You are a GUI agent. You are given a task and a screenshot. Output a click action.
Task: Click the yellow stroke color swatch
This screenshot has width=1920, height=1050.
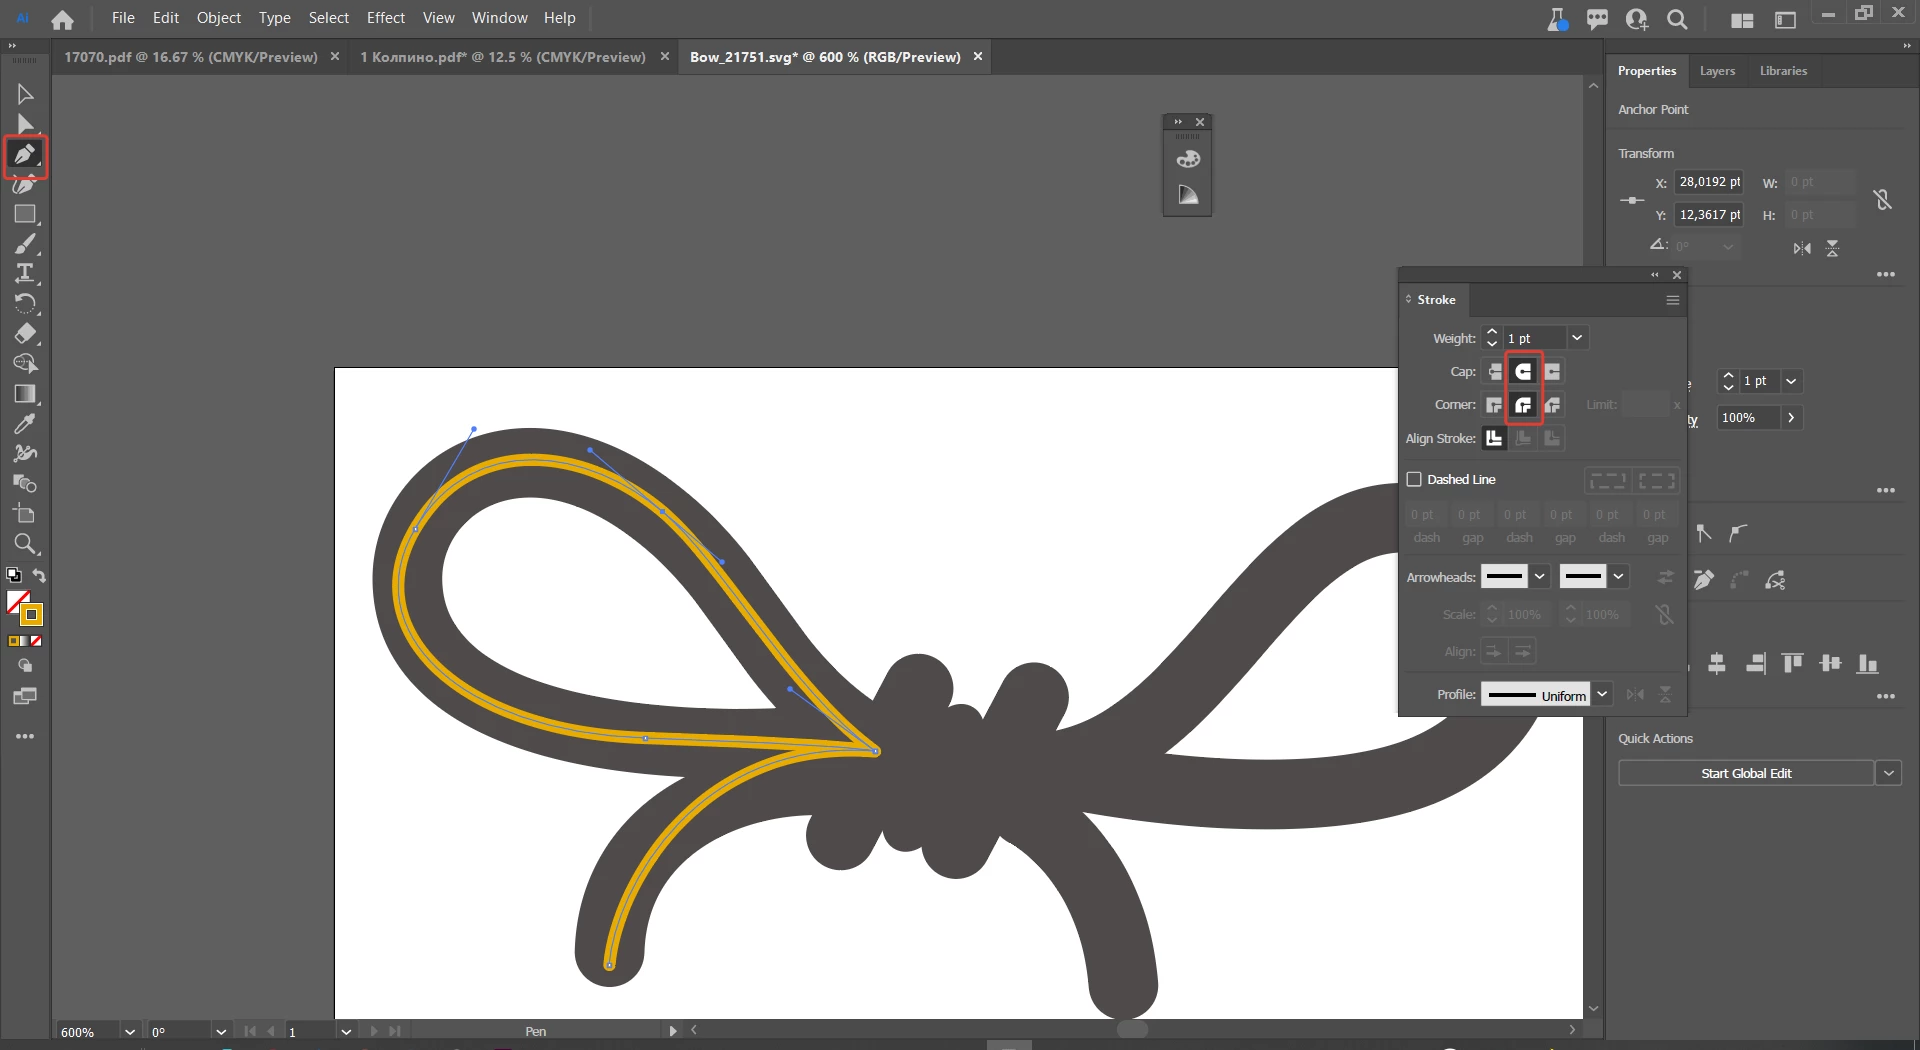[x=31, y=614]
